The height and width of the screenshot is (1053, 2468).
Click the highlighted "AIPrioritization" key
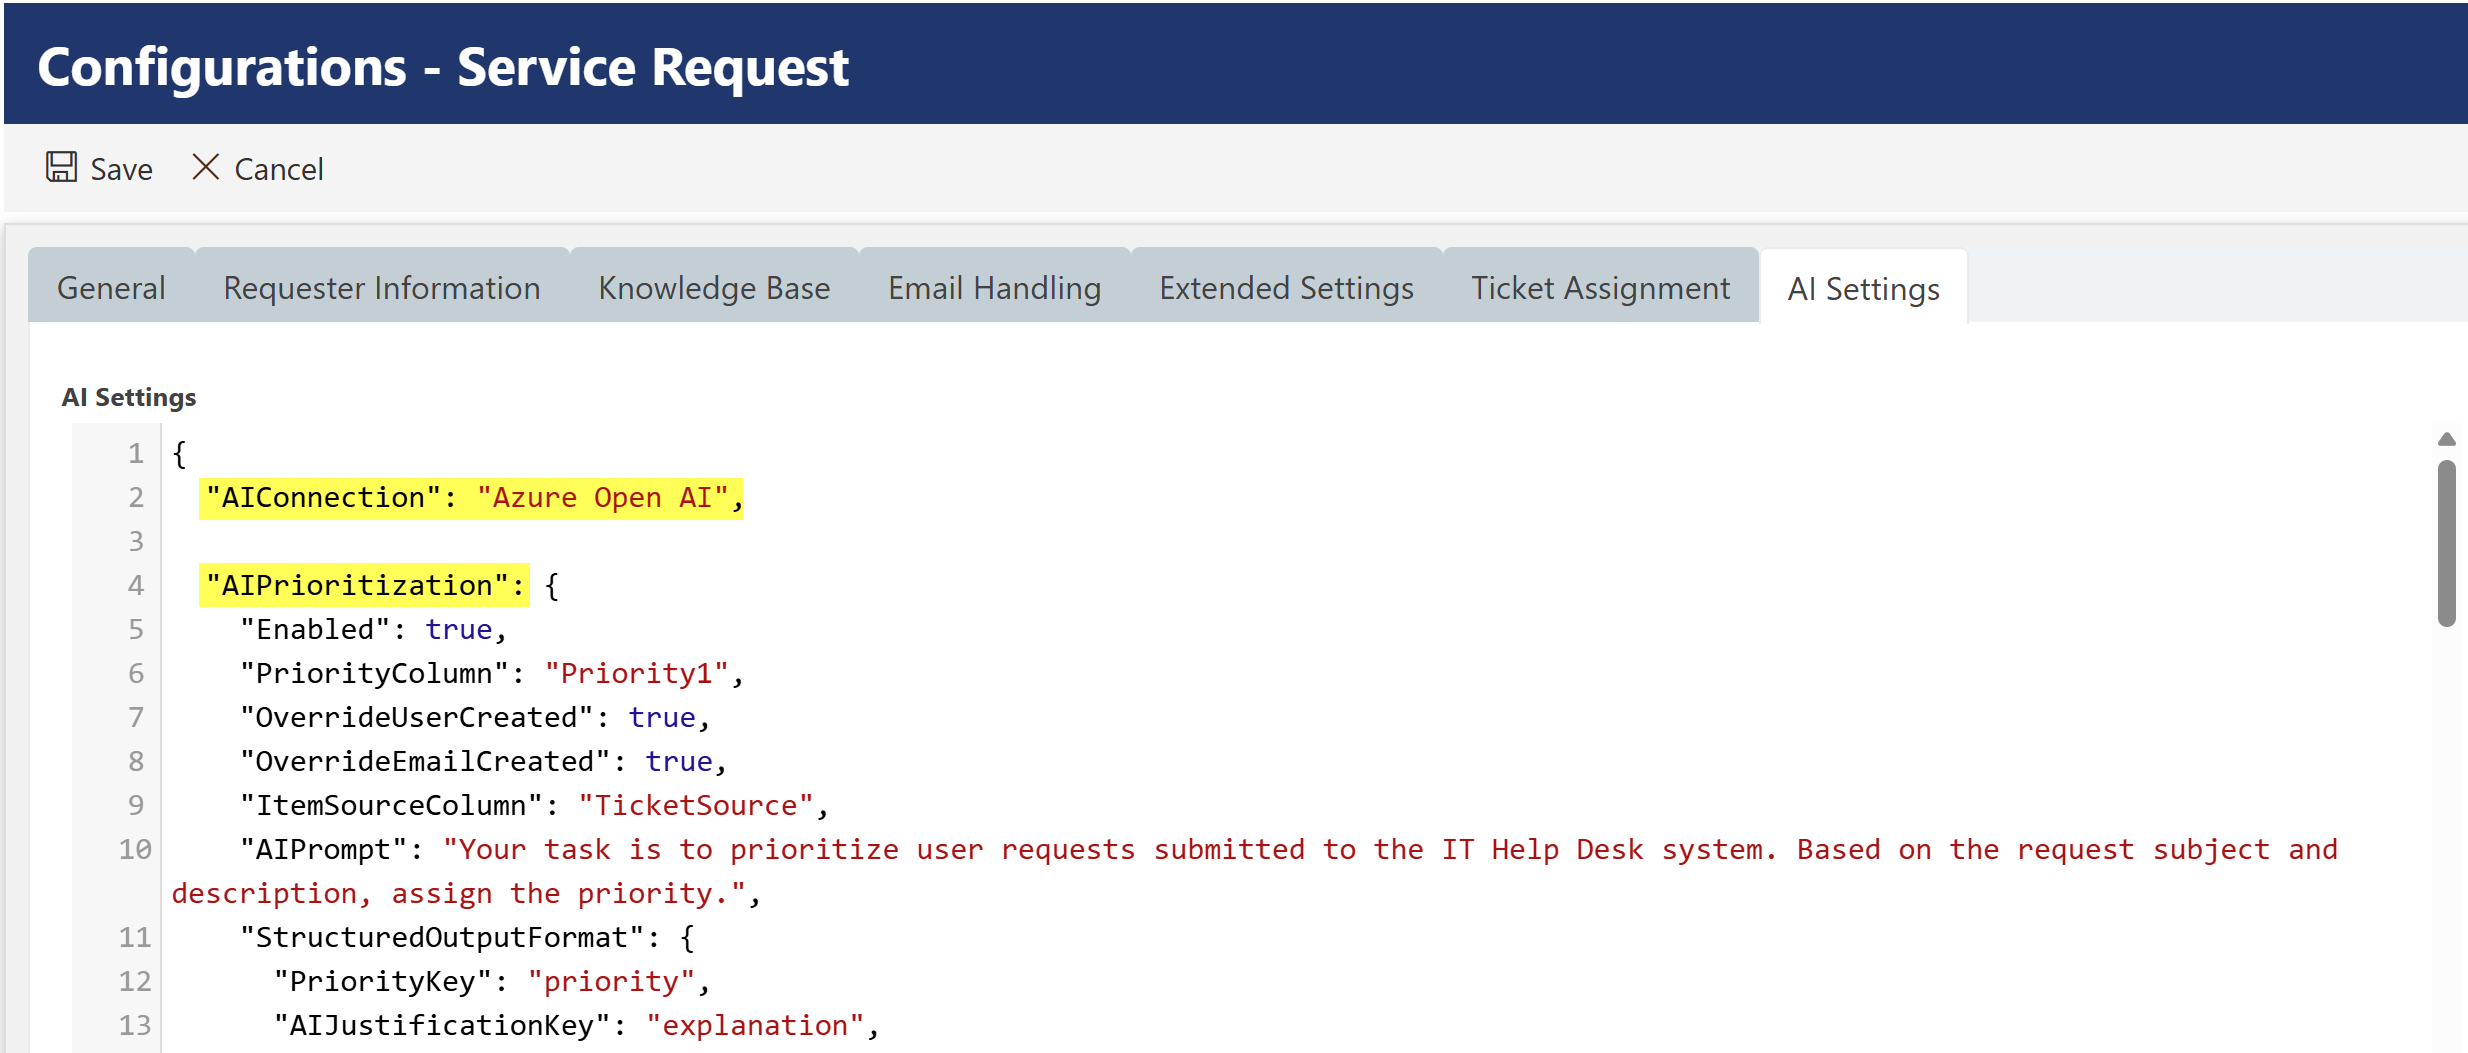point(357,586)
